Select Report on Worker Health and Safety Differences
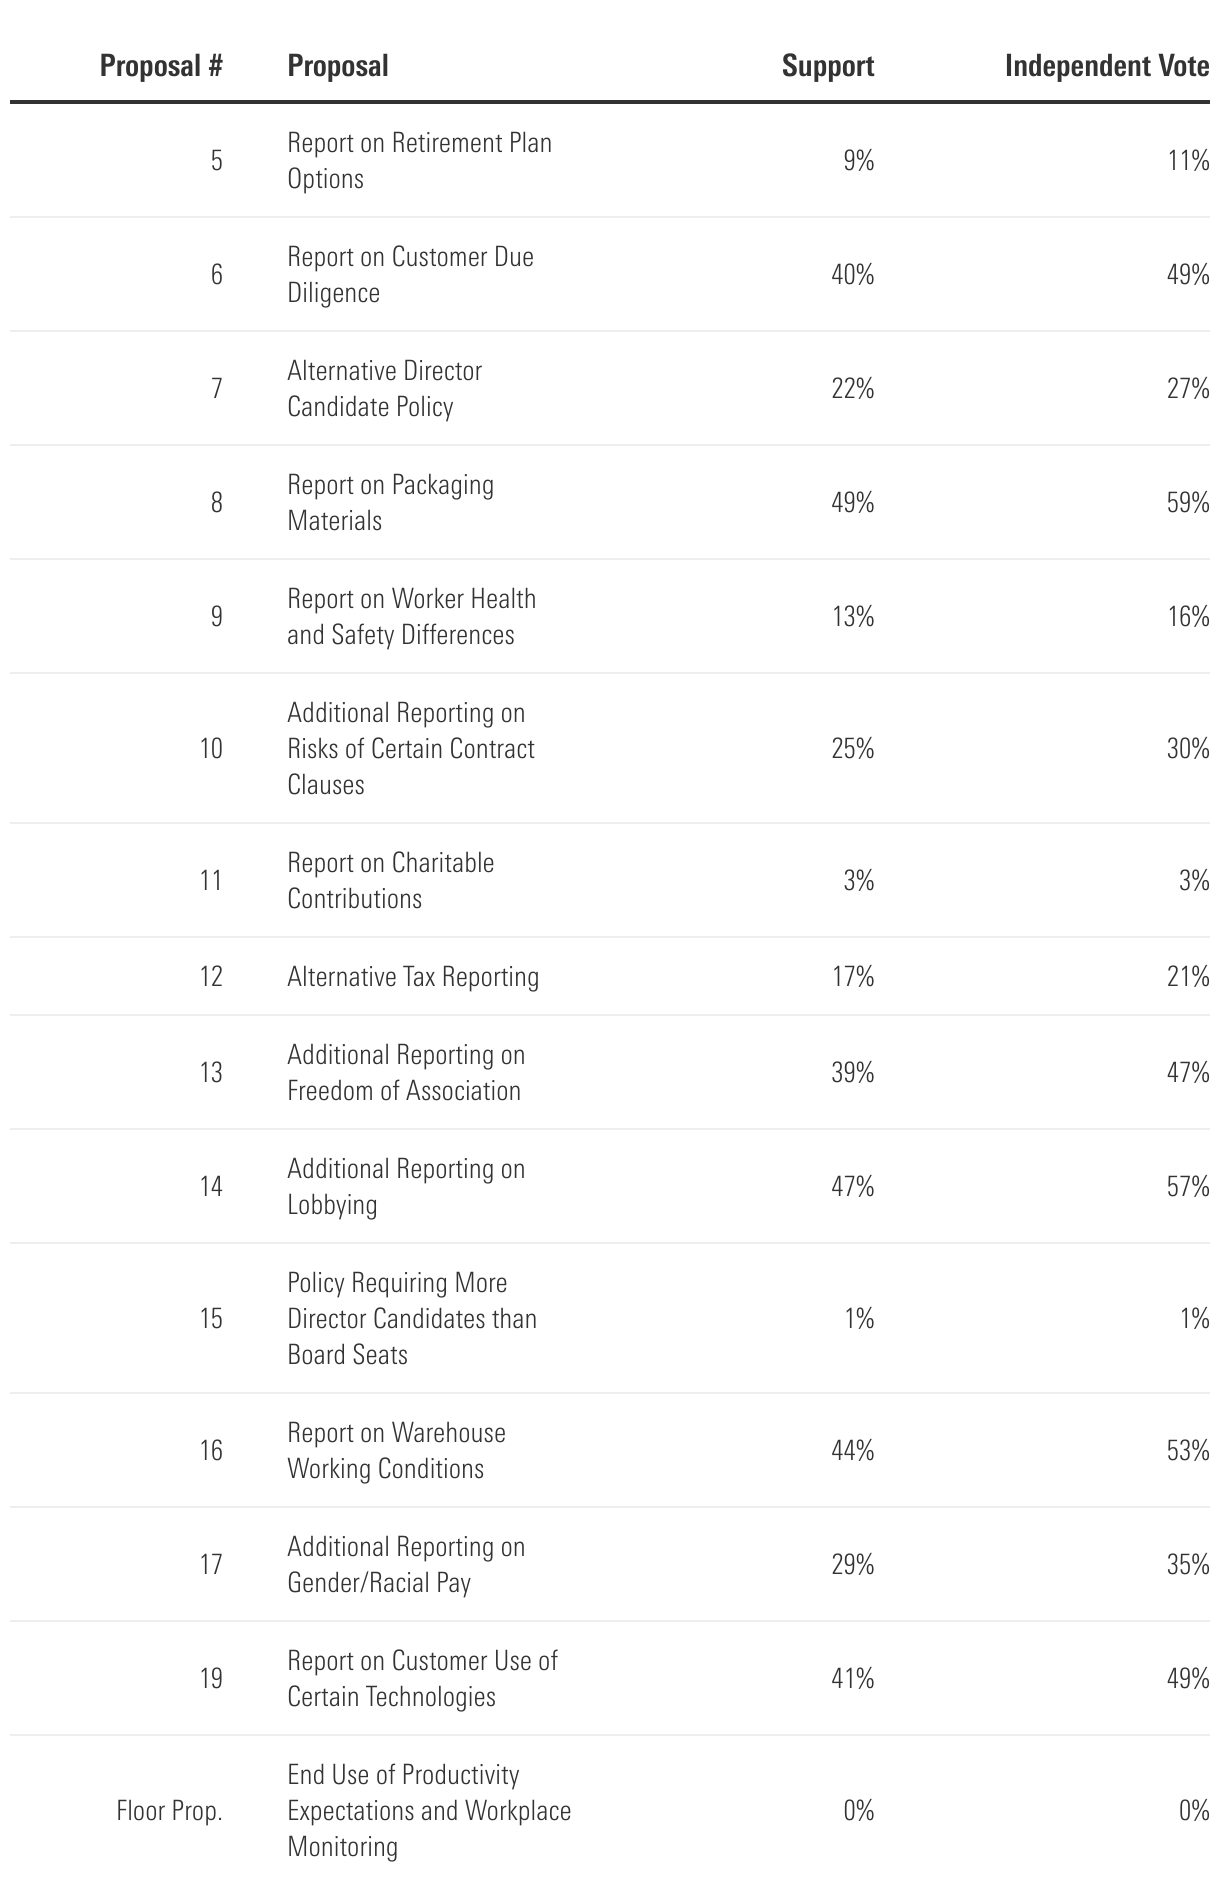Image resolution: width=1220 pixels, height=1894 pixels. 412,617
